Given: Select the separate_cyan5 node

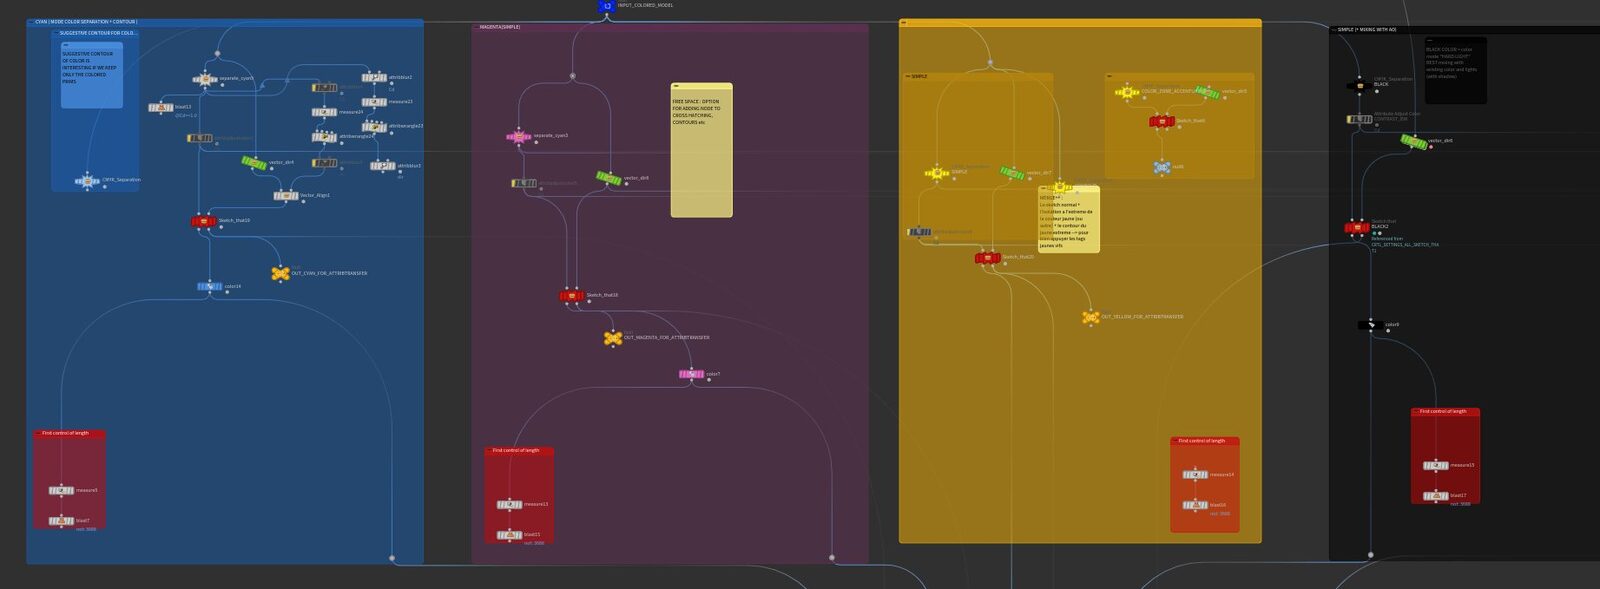Looking at the screenshot, I should (205, 79).
